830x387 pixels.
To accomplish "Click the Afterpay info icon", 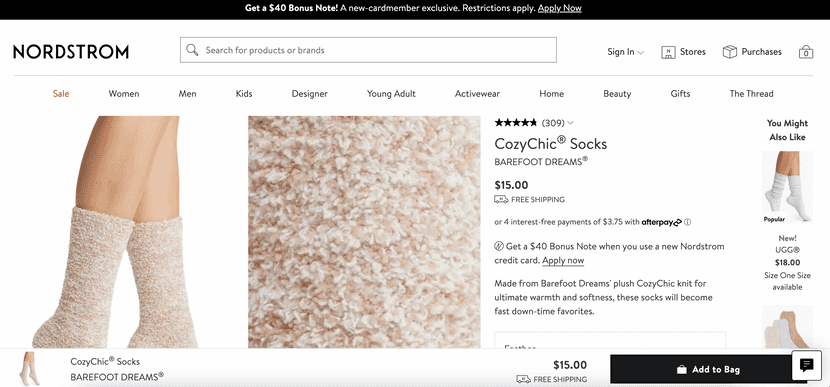I will click(x=687, y=222).
